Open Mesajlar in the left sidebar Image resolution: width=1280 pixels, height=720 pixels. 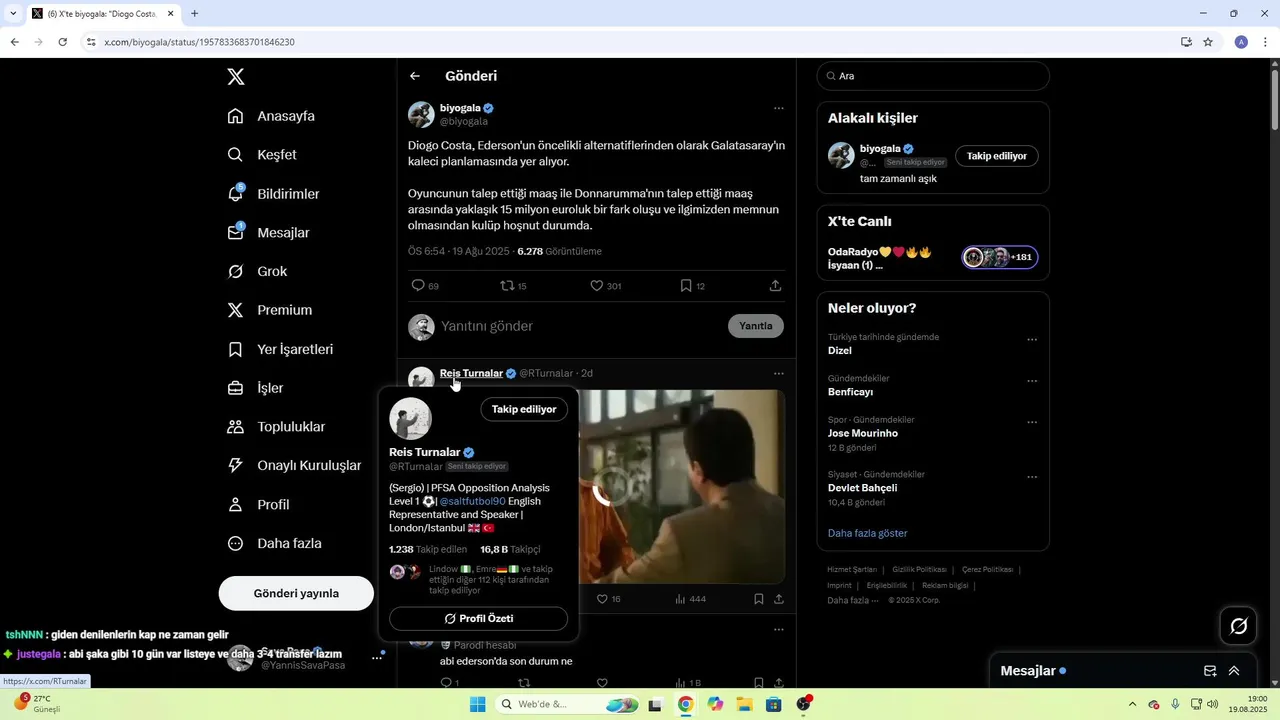(268, 233)
